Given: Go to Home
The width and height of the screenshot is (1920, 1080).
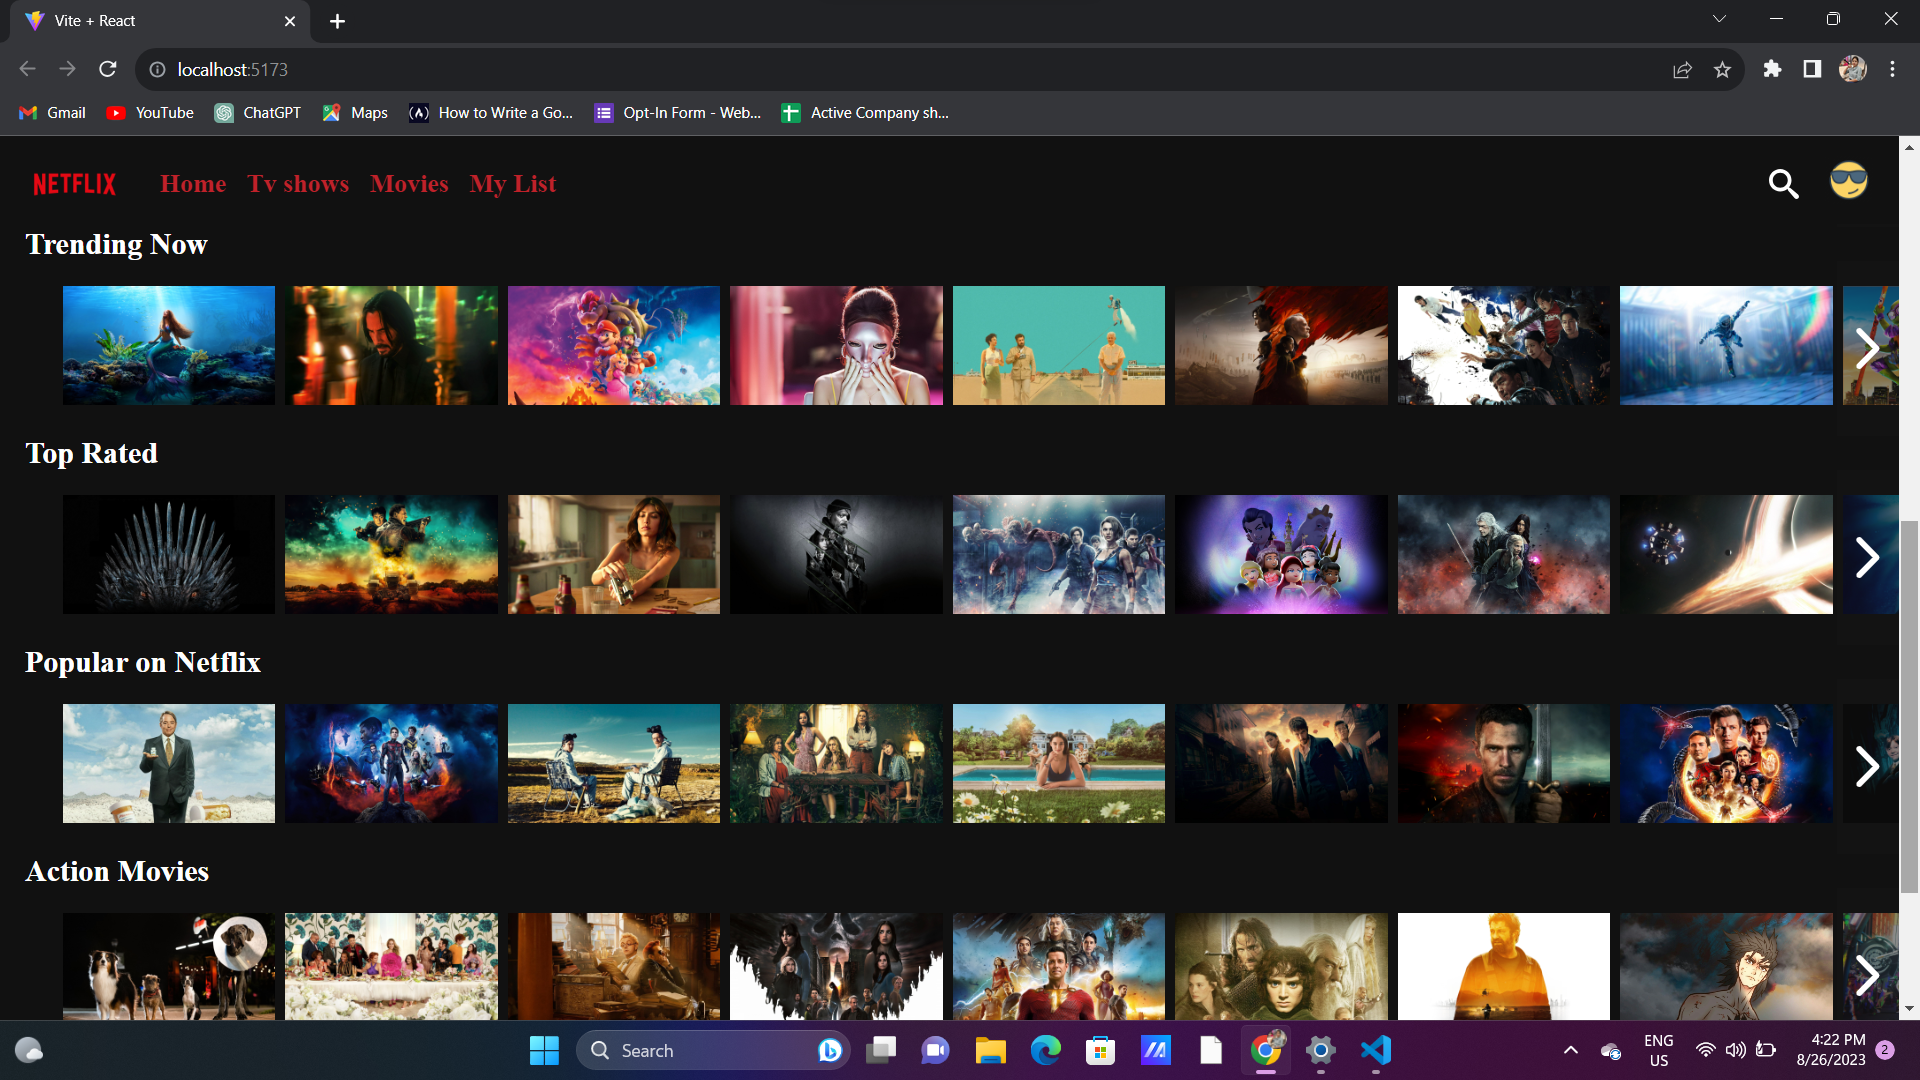Looking at the screenshot, I should coord(192,184).
